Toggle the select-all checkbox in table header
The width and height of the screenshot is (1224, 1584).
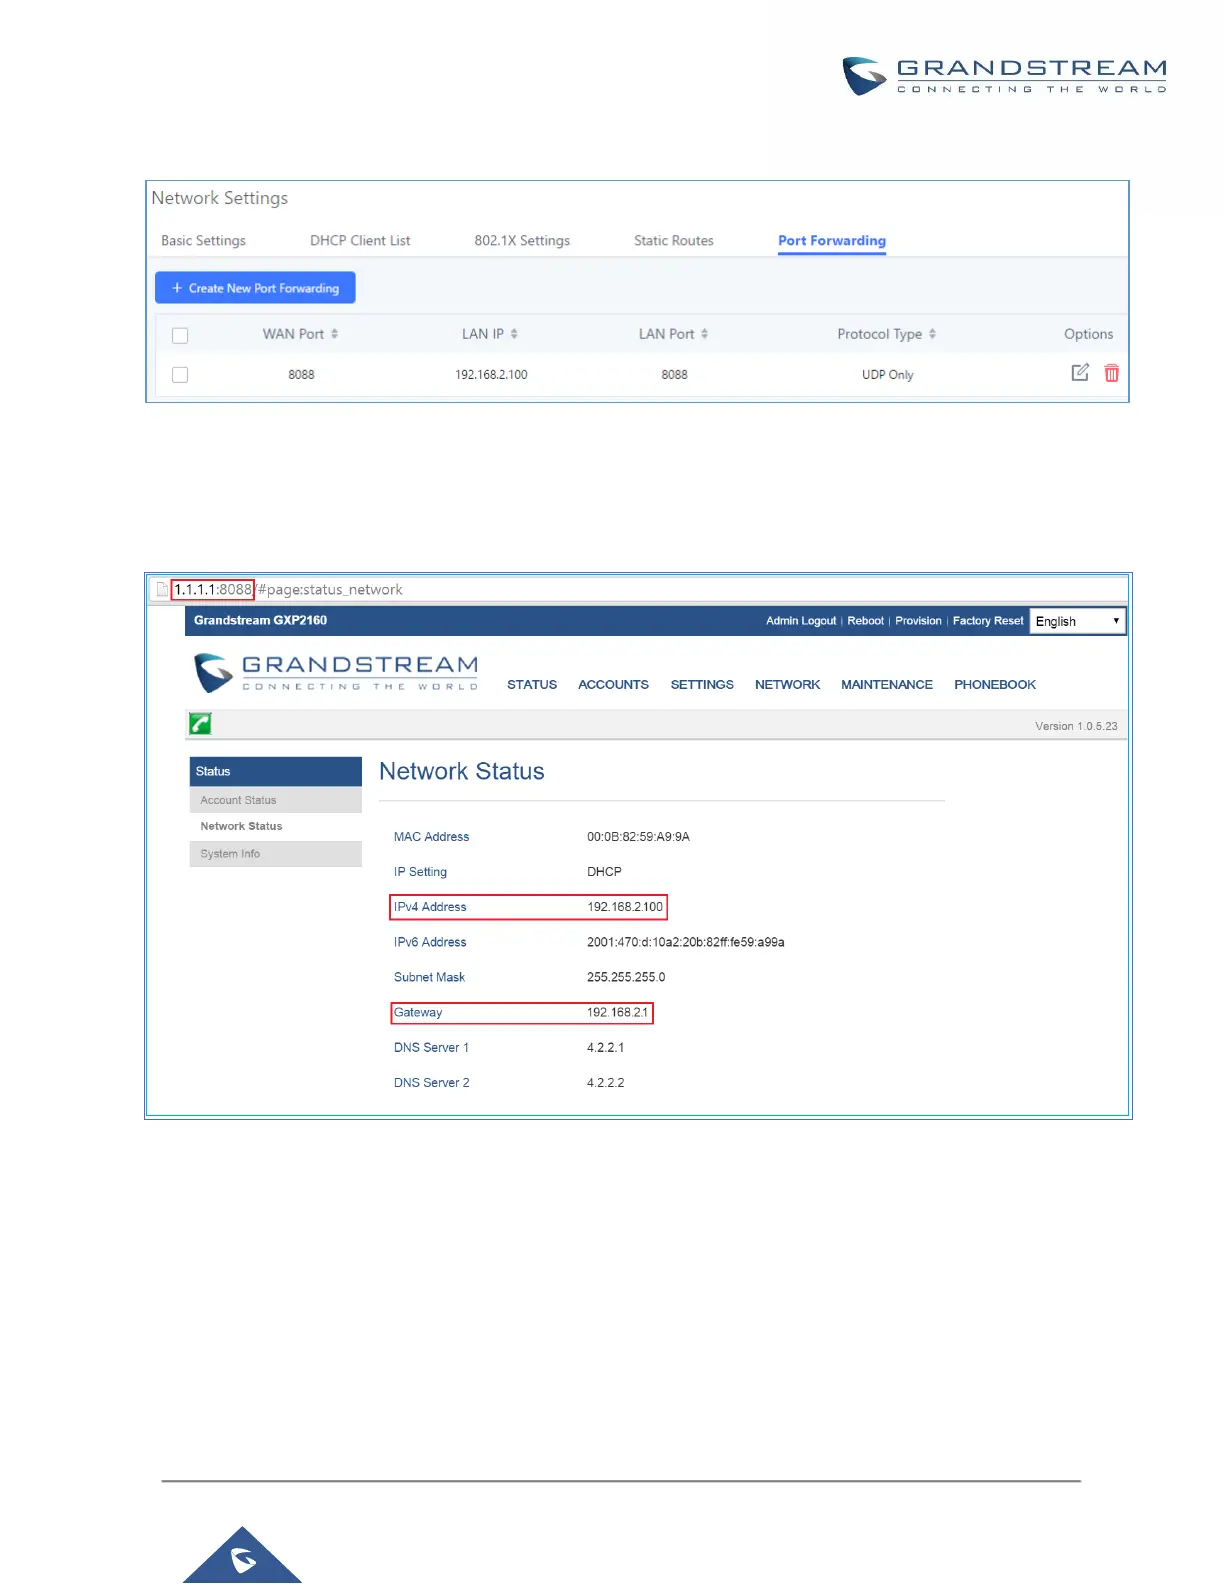click(180, 335)
